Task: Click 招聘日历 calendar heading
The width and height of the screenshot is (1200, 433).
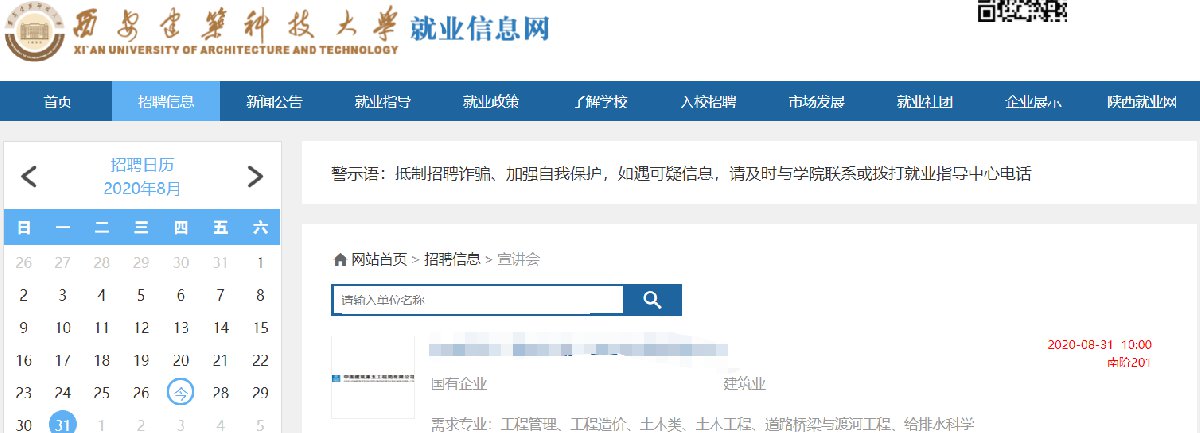Action: point(142,165)
